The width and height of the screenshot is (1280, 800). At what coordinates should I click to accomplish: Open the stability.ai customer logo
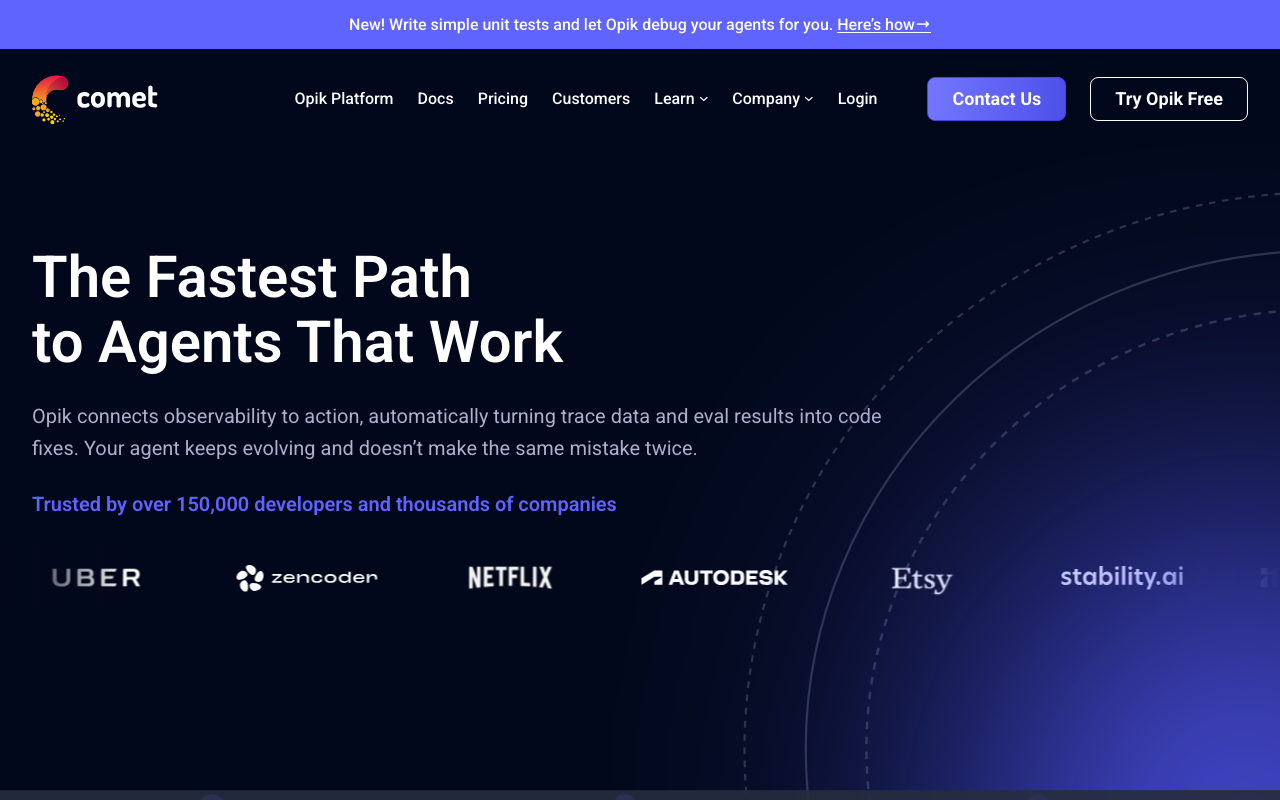1122,576
